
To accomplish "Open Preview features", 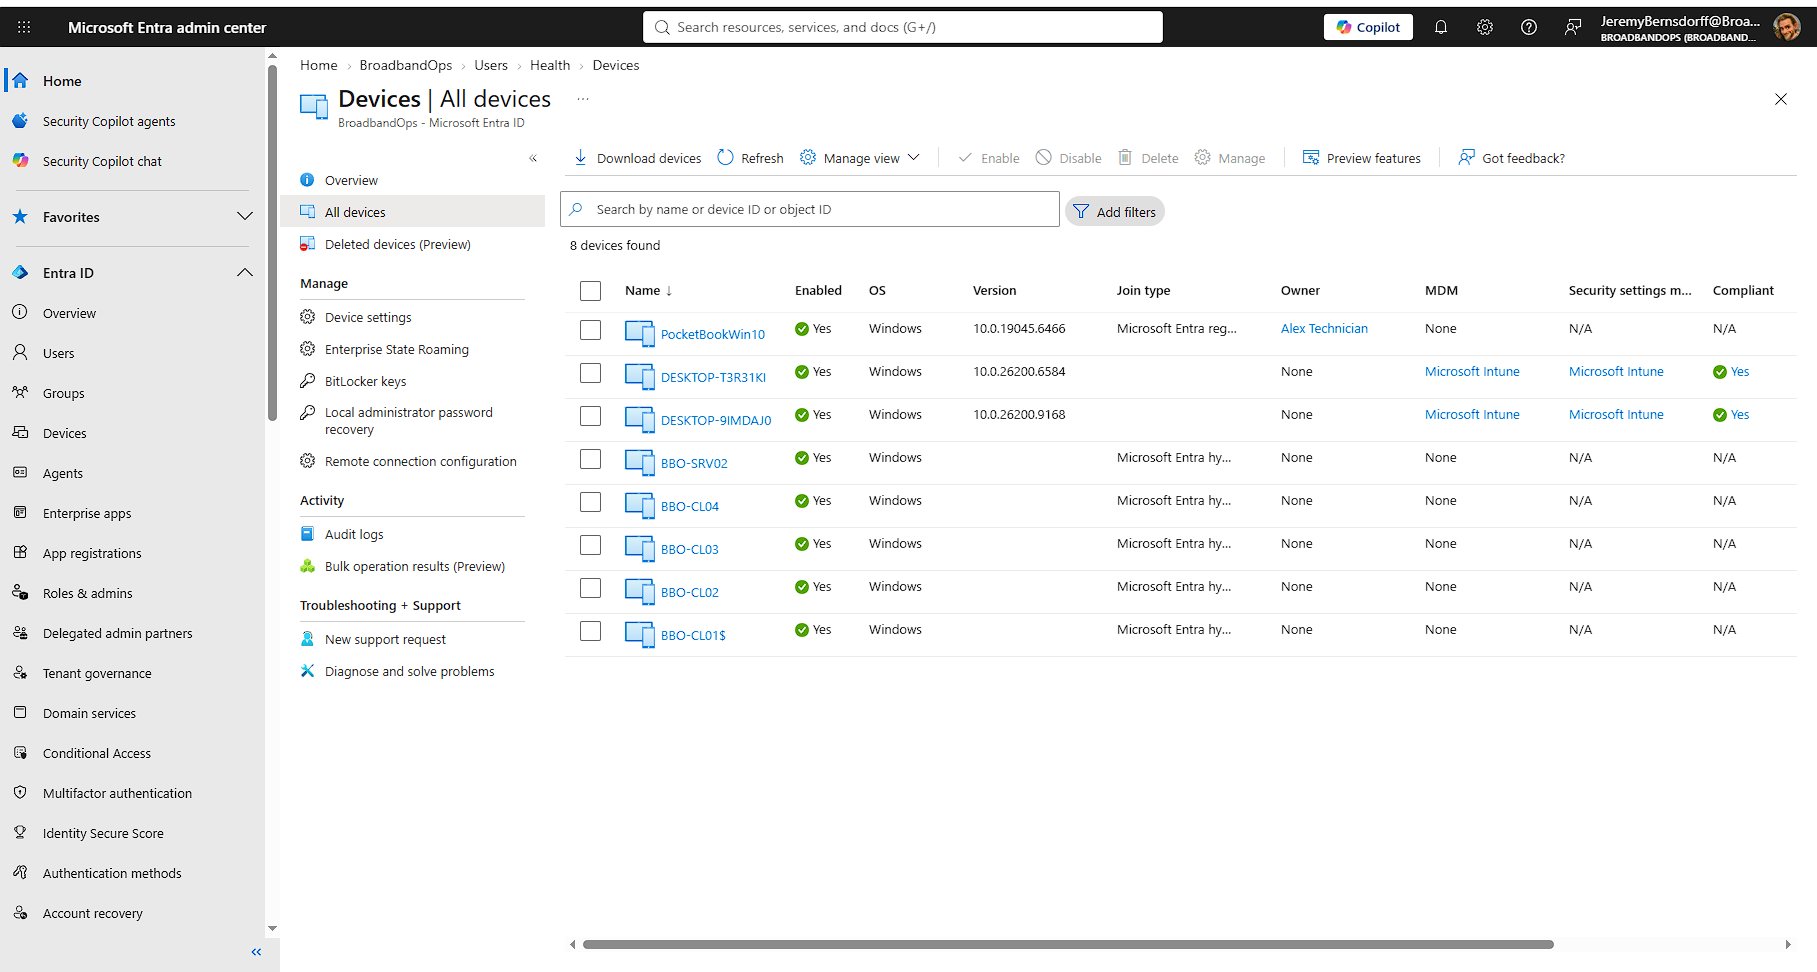I will (1361, 158).
